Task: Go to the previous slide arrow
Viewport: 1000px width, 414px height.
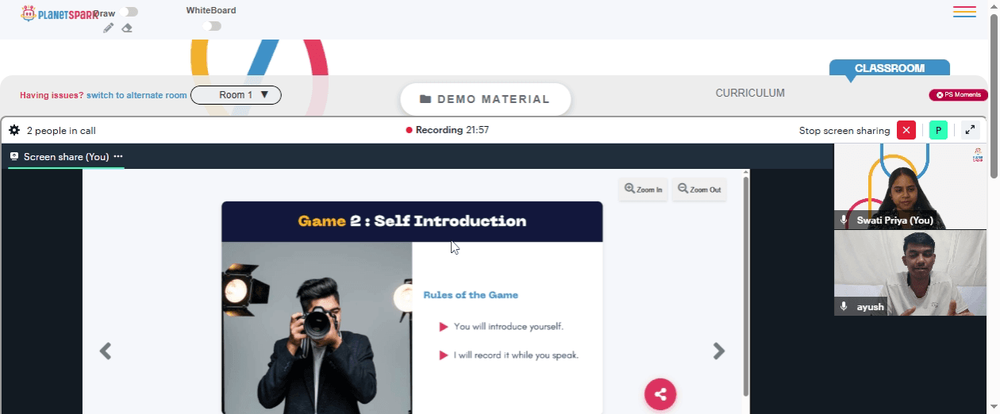Action: coord(105,351)
